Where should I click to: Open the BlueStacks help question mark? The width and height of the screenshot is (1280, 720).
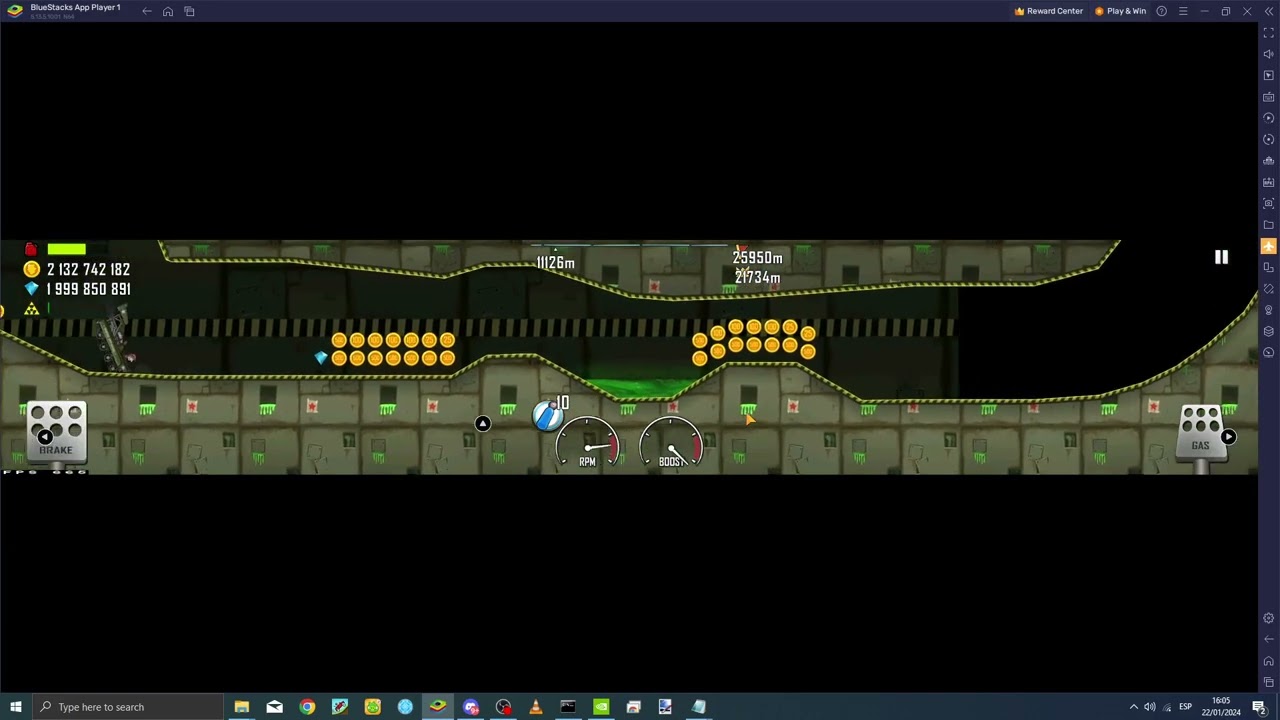1161,11
